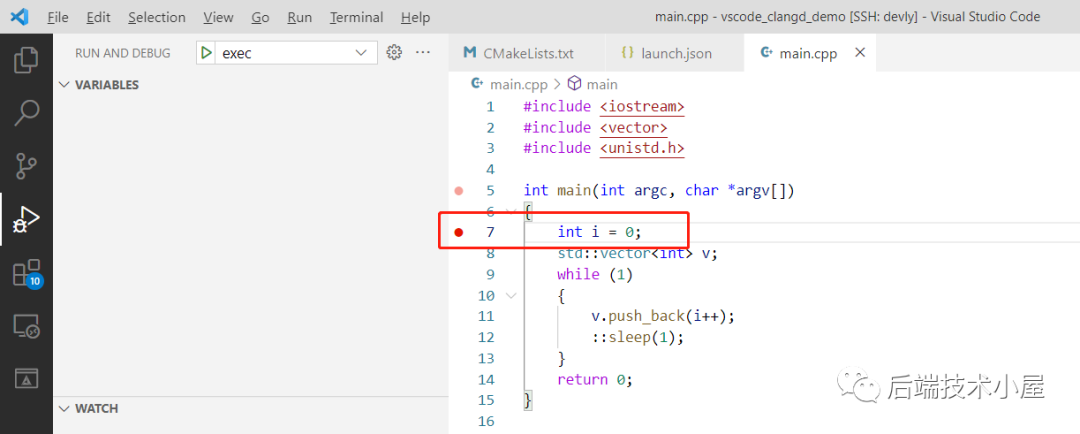The height and width of the screenshot is (434, 1080).
Task: Open the Help menu
Action: tap(415, 17)
